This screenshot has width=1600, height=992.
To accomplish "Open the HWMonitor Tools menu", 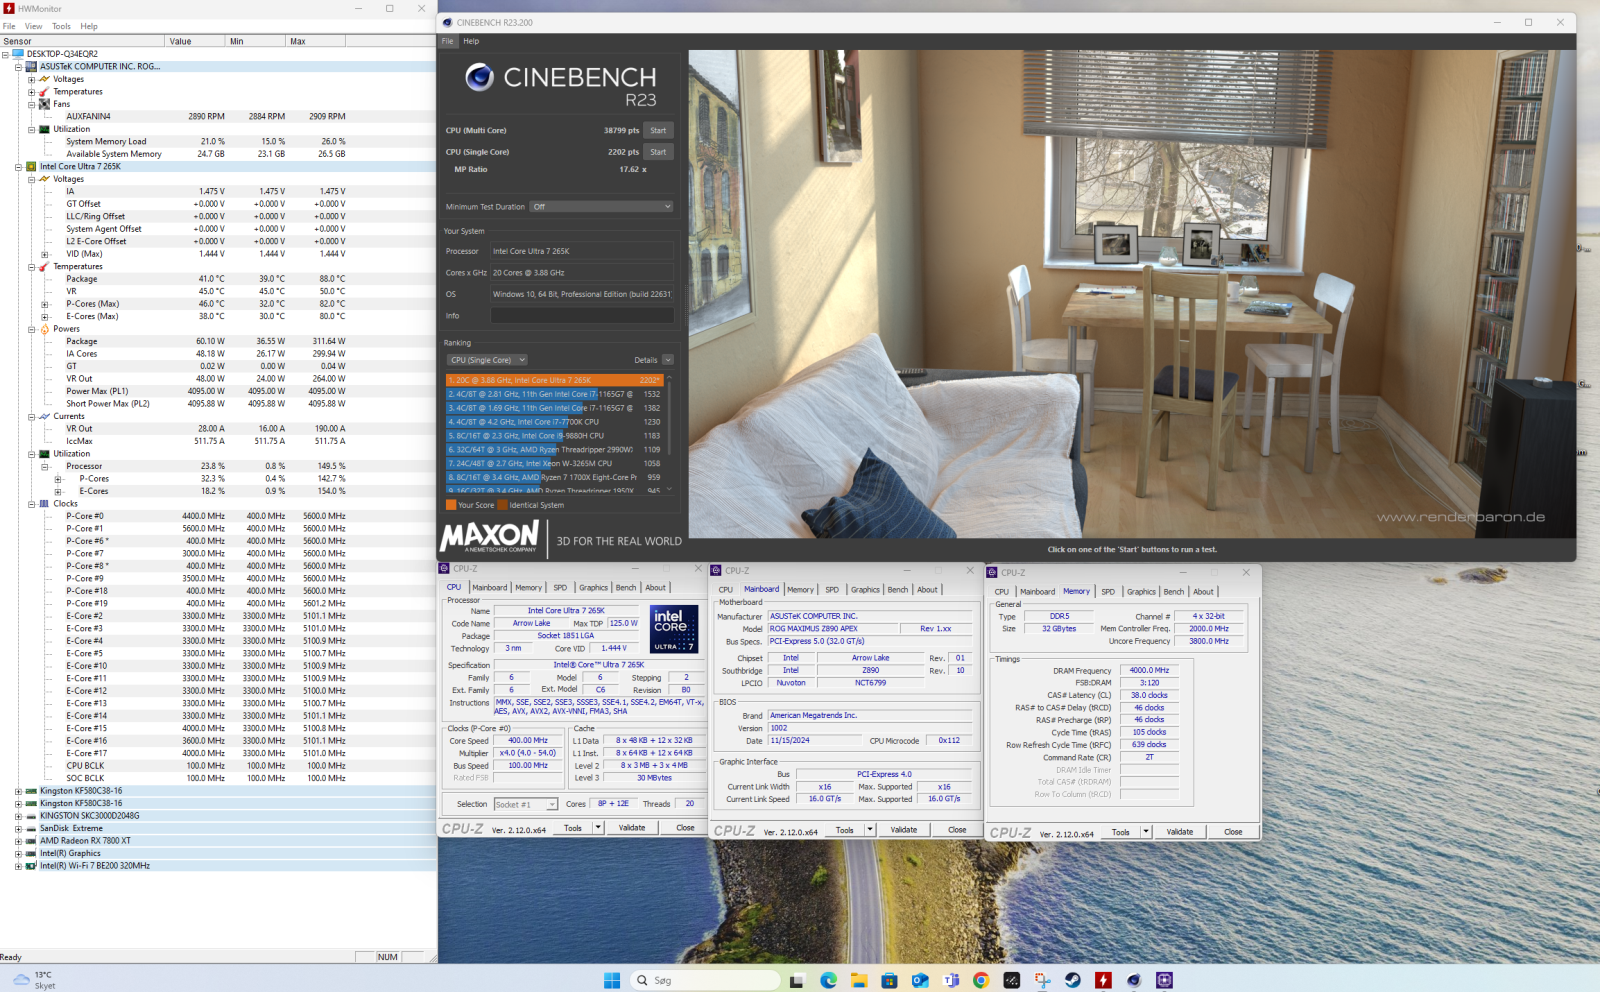I will point(61,26).
